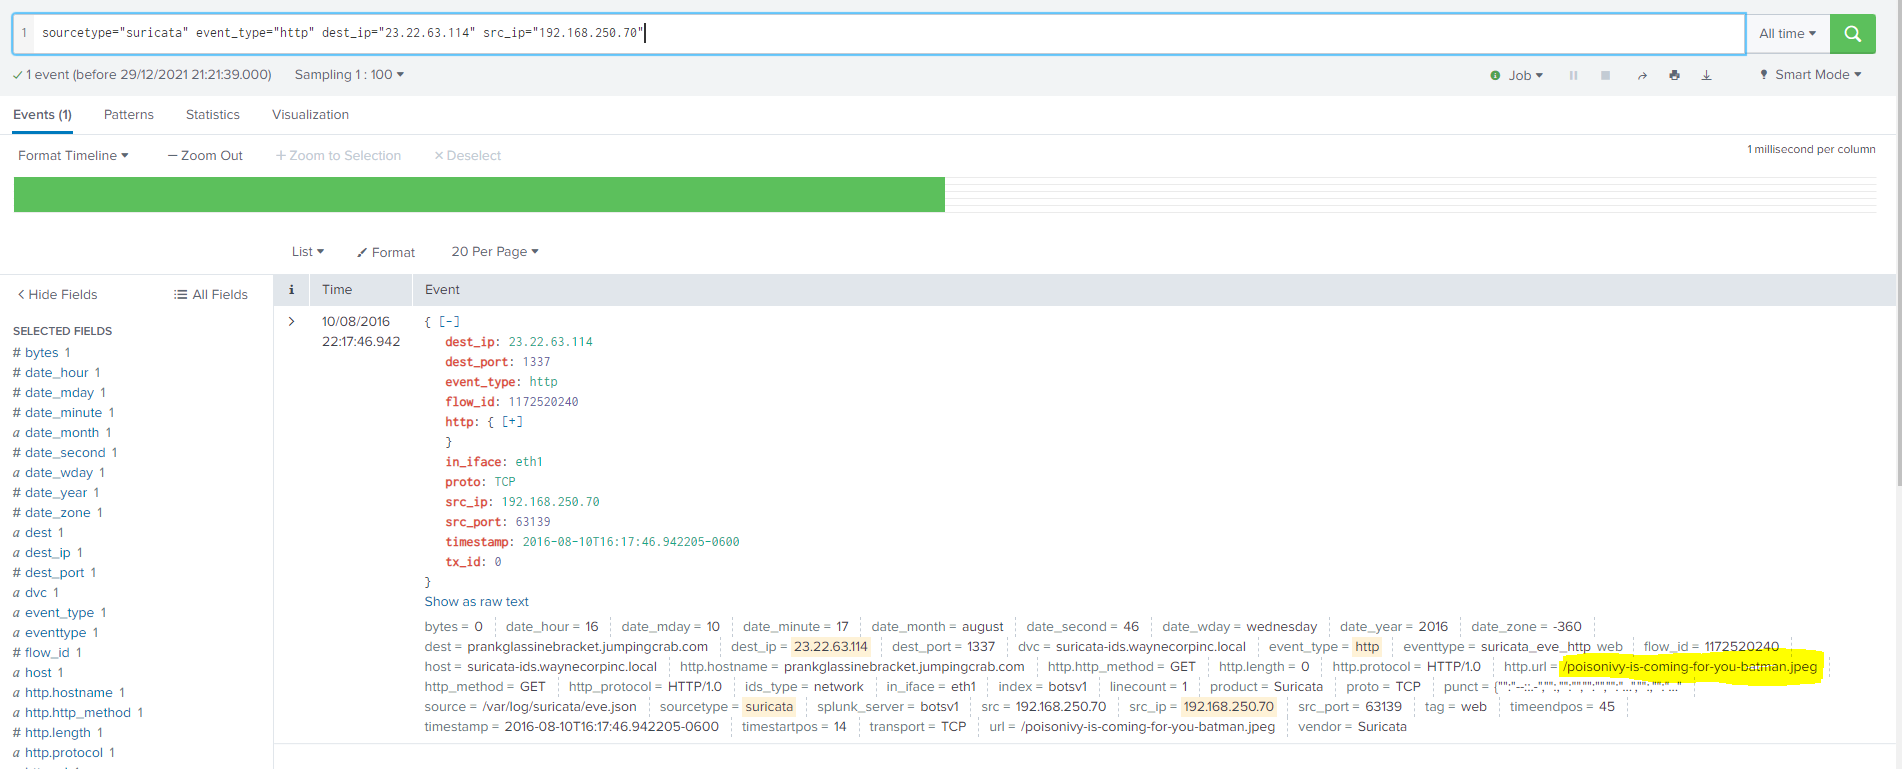Image resolution: width=1902 pixels, height=769 pixels.
Task: Click Show as raw text link
Action: coord(476,602)
